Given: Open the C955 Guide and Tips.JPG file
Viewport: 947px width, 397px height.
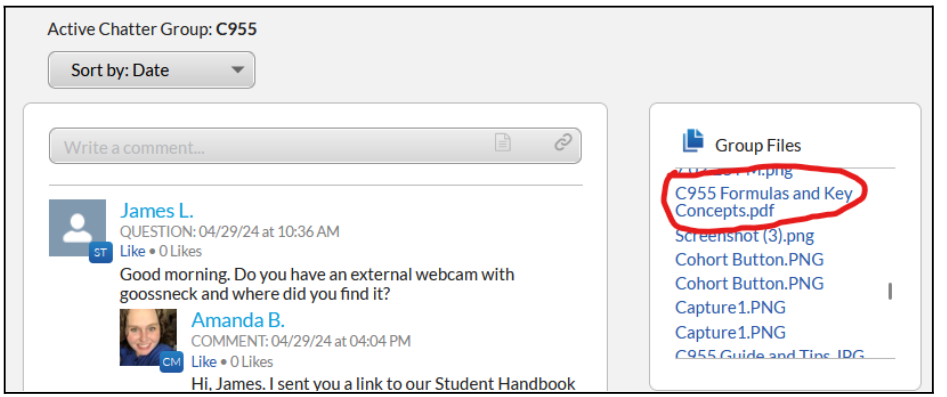Looking at the screenshot, I should 769,353.
